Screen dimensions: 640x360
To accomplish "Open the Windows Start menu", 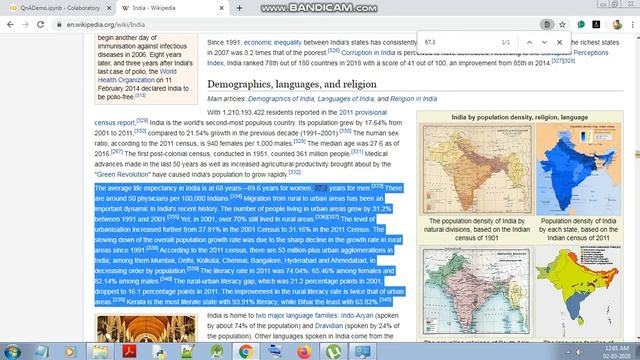I will tap(12, 351).
